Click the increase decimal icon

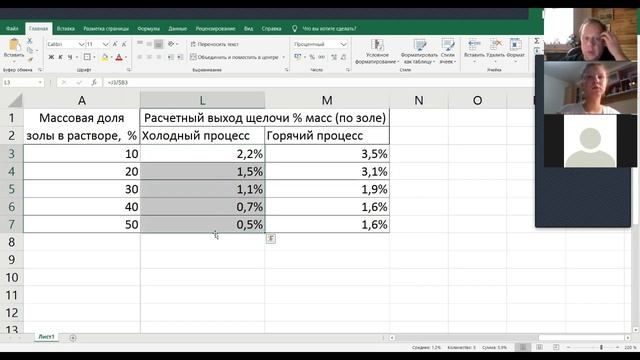pos(334,57)
